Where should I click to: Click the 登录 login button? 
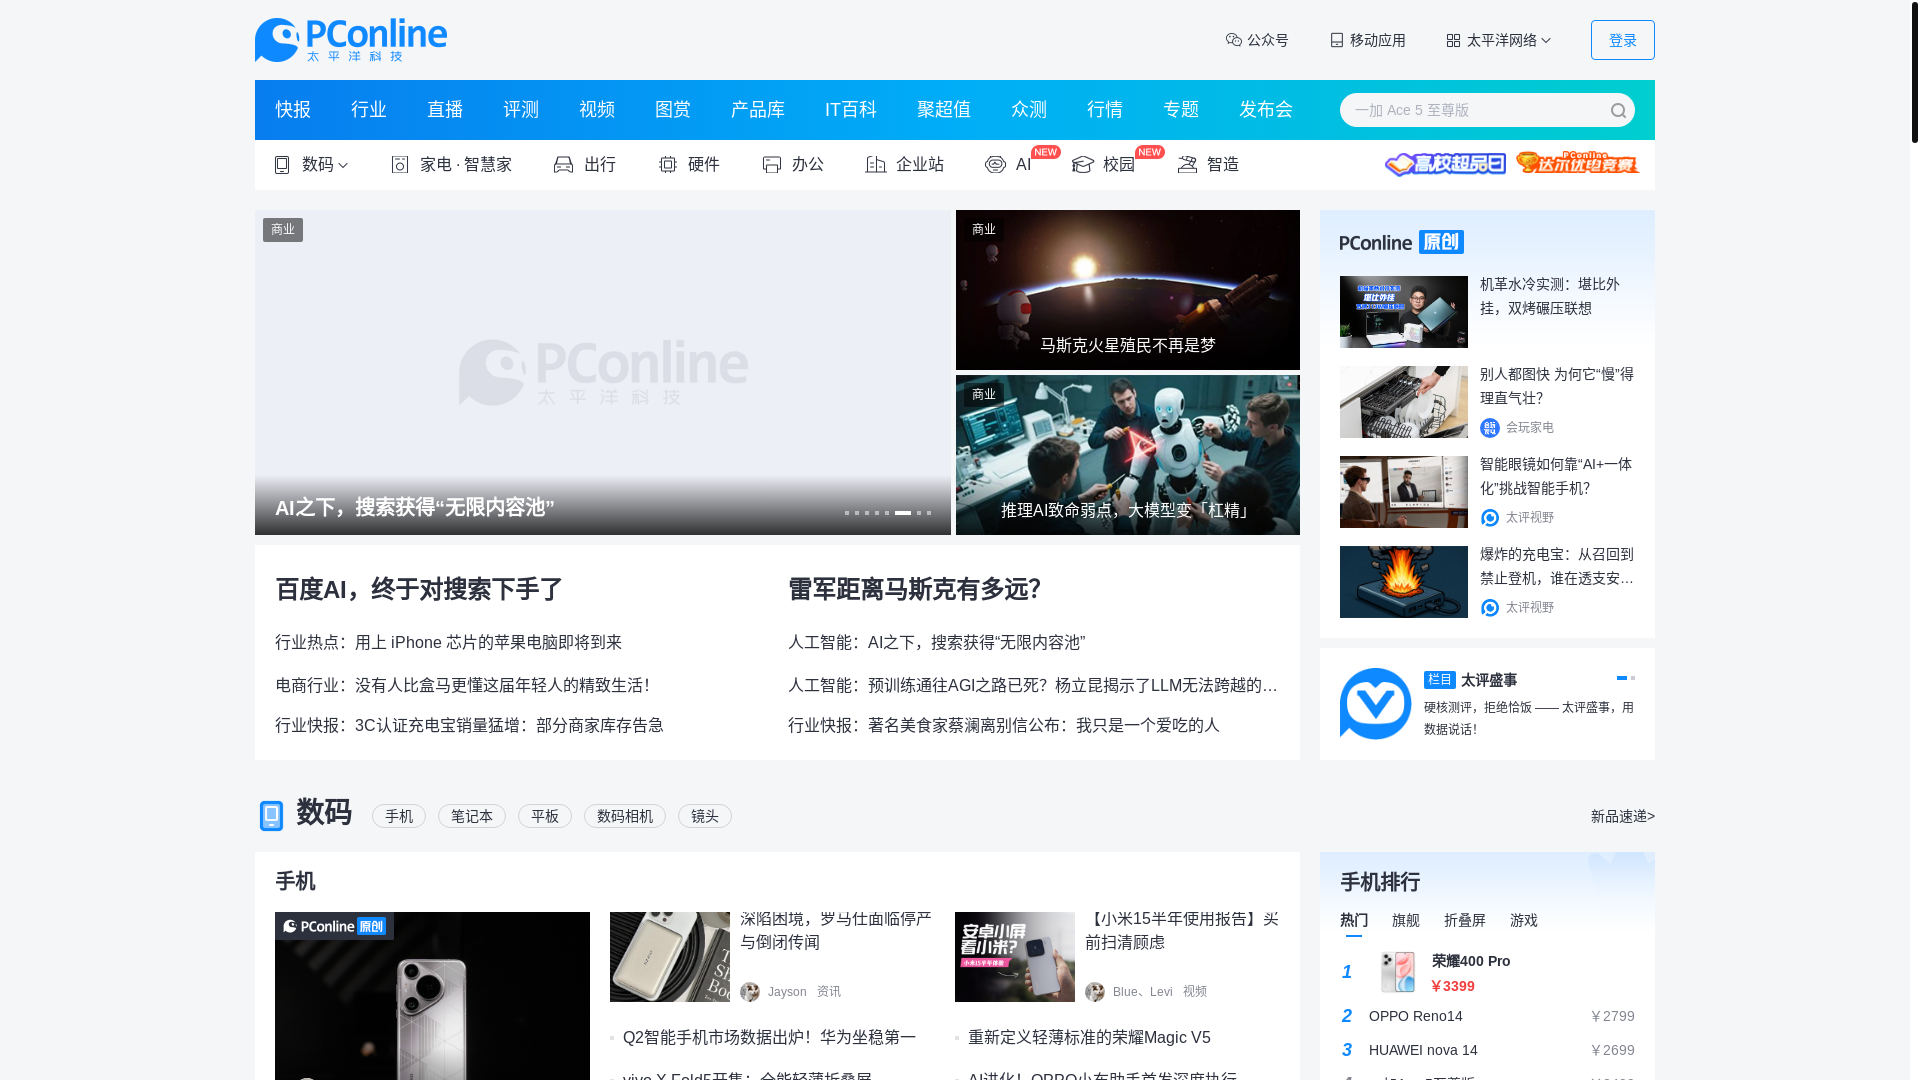coord(1622,40)
